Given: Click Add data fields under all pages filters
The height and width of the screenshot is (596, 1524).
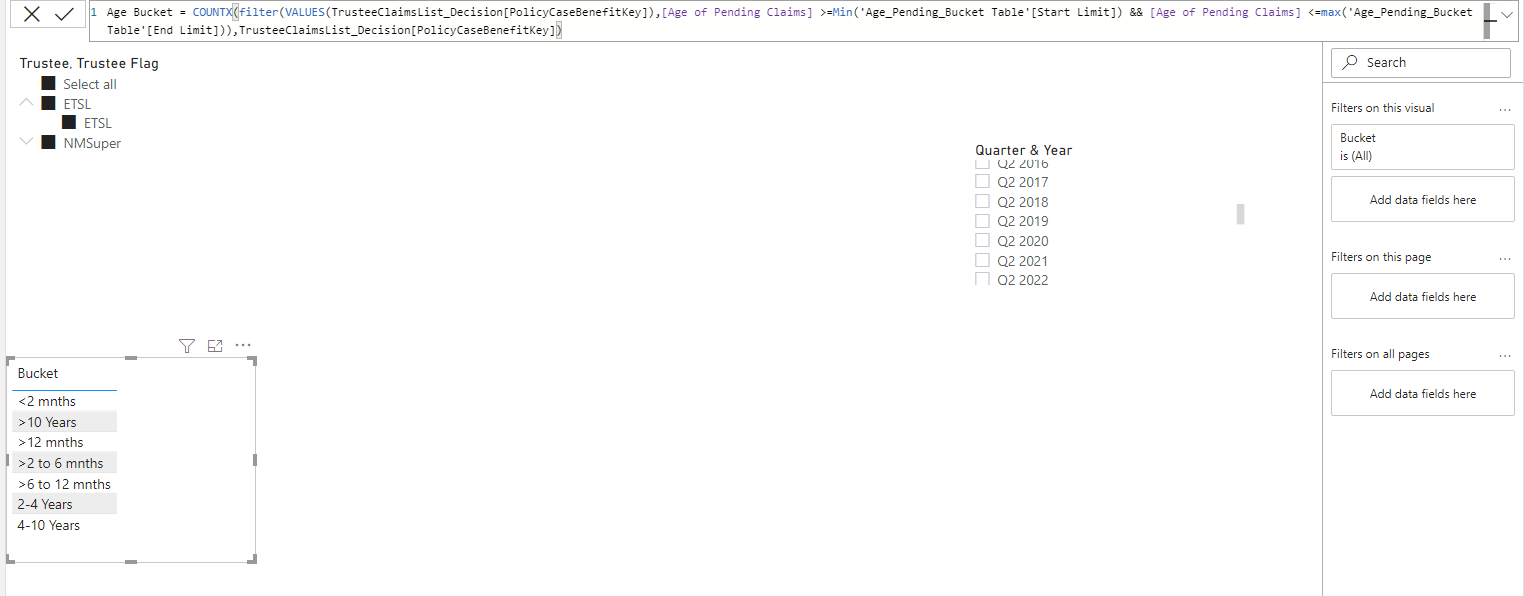Looking at the screenshot, I should [x=1422, y=394].
